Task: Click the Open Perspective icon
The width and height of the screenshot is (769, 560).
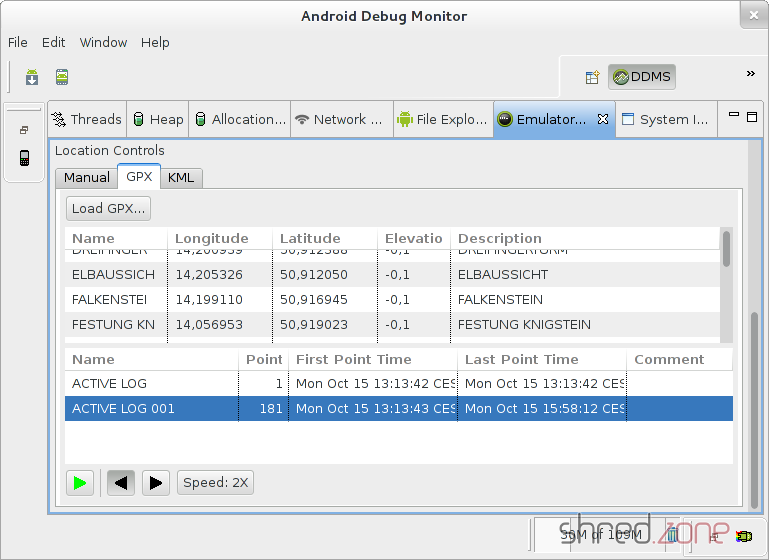Action: tap(592, 77)
